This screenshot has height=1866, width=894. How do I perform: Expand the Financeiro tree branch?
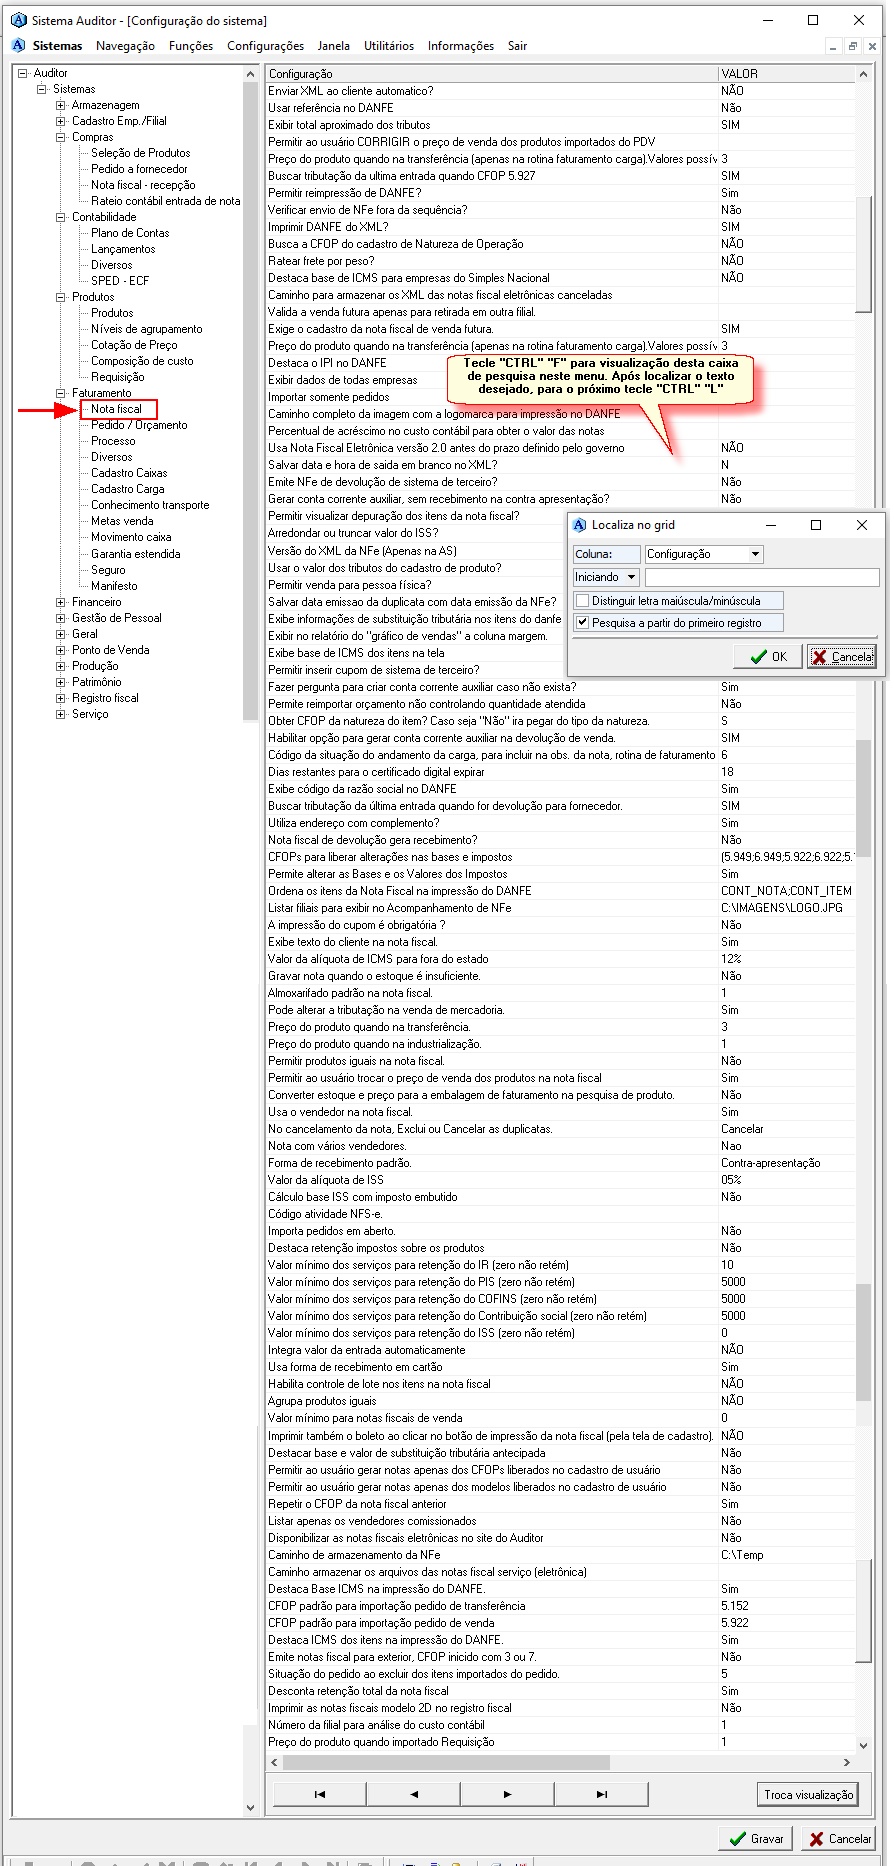pyautogui.click(x=61, y=602)
